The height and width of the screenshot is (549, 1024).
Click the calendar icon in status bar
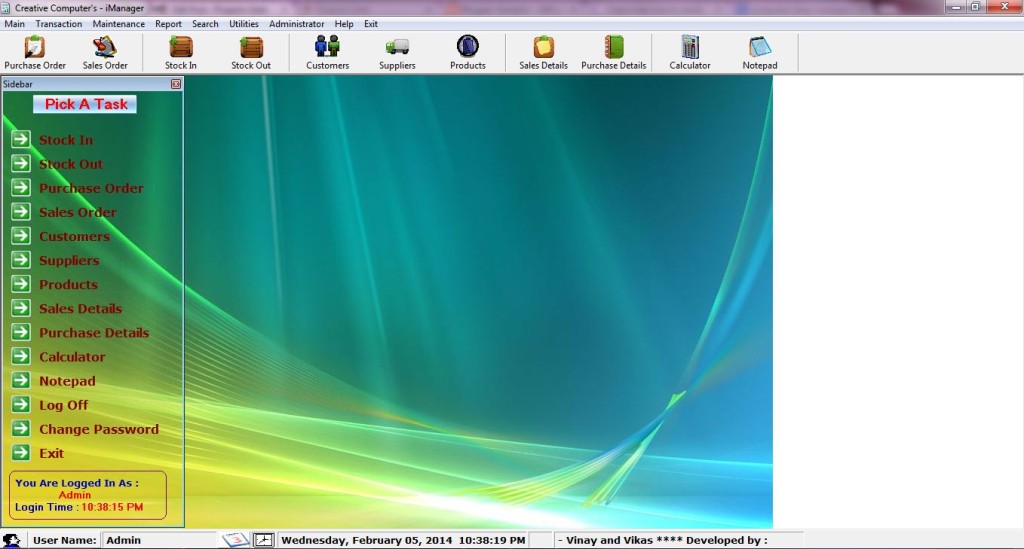[235, 540]
